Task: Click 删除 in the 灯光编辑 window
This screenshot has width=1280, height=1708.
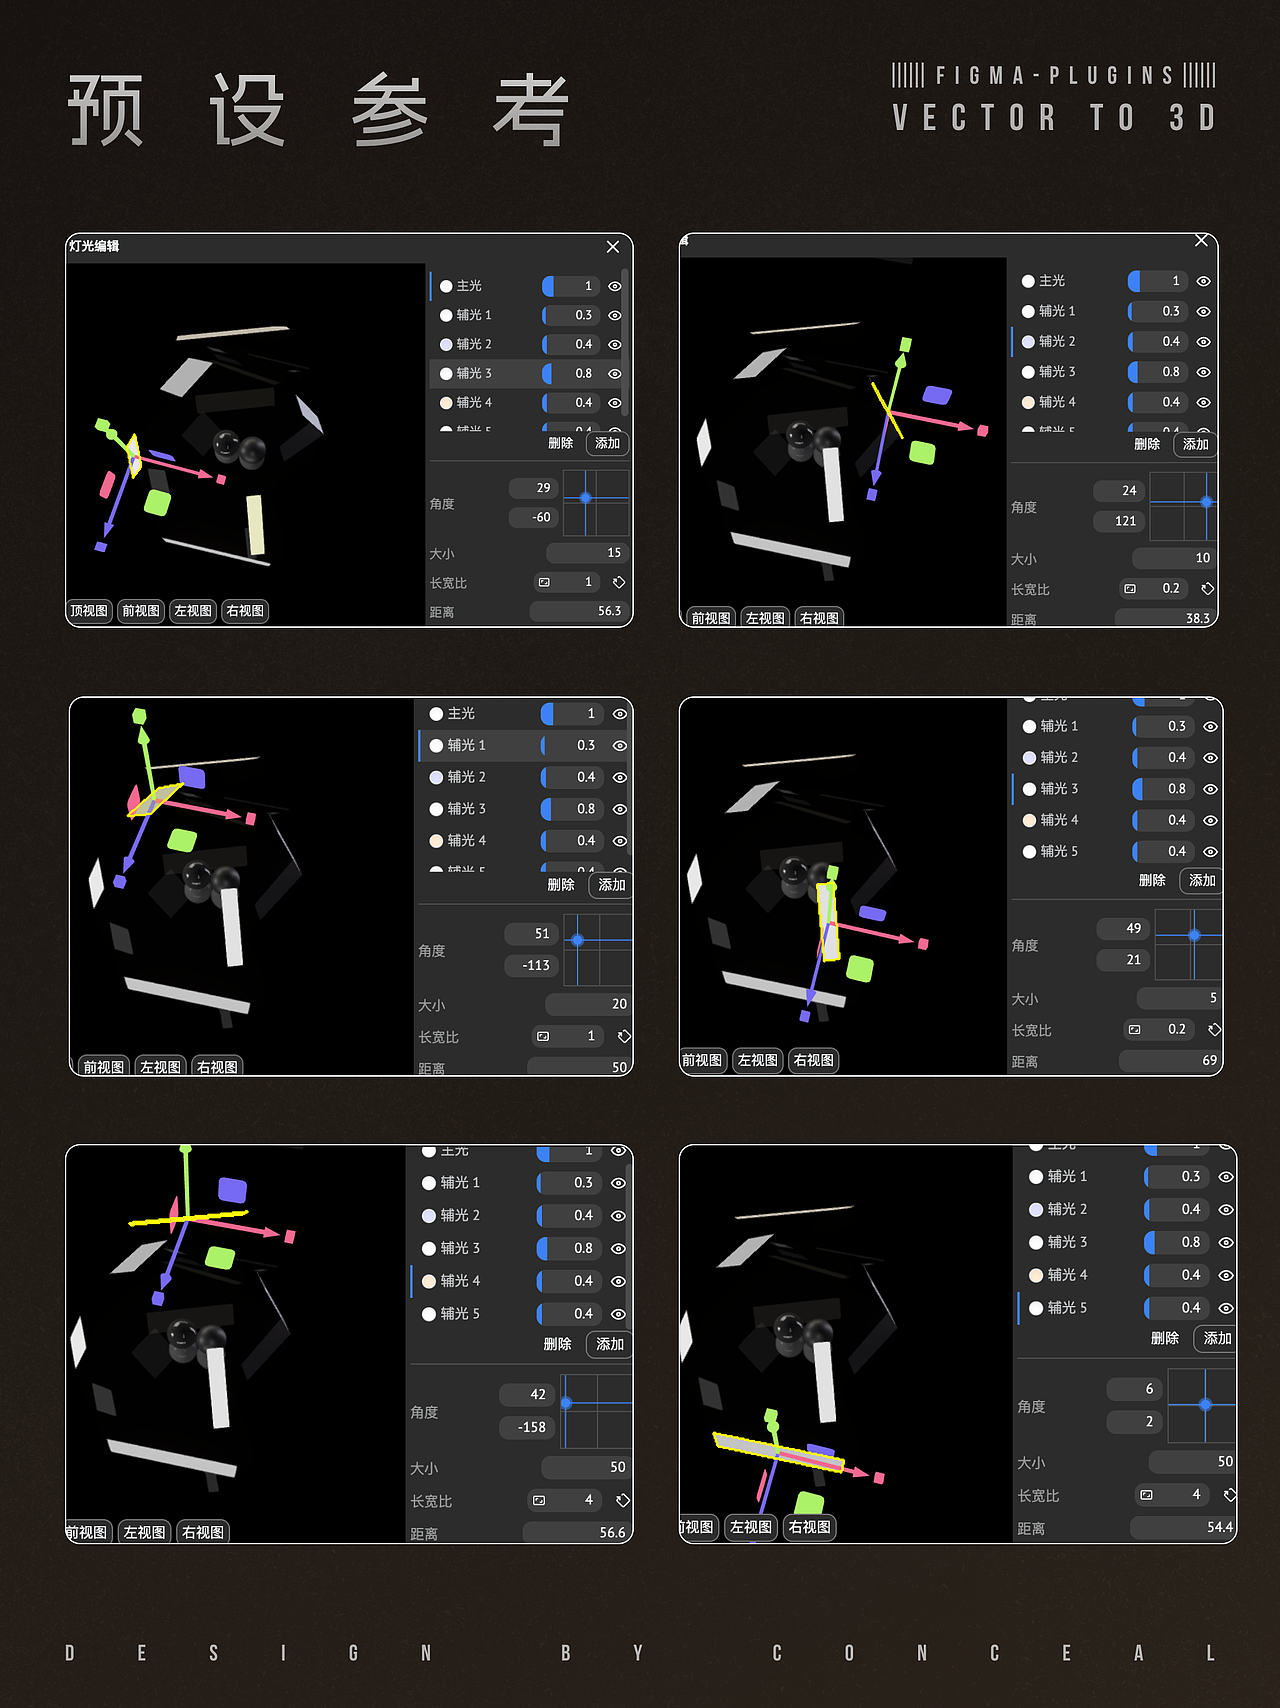Action: click(561, 443)
